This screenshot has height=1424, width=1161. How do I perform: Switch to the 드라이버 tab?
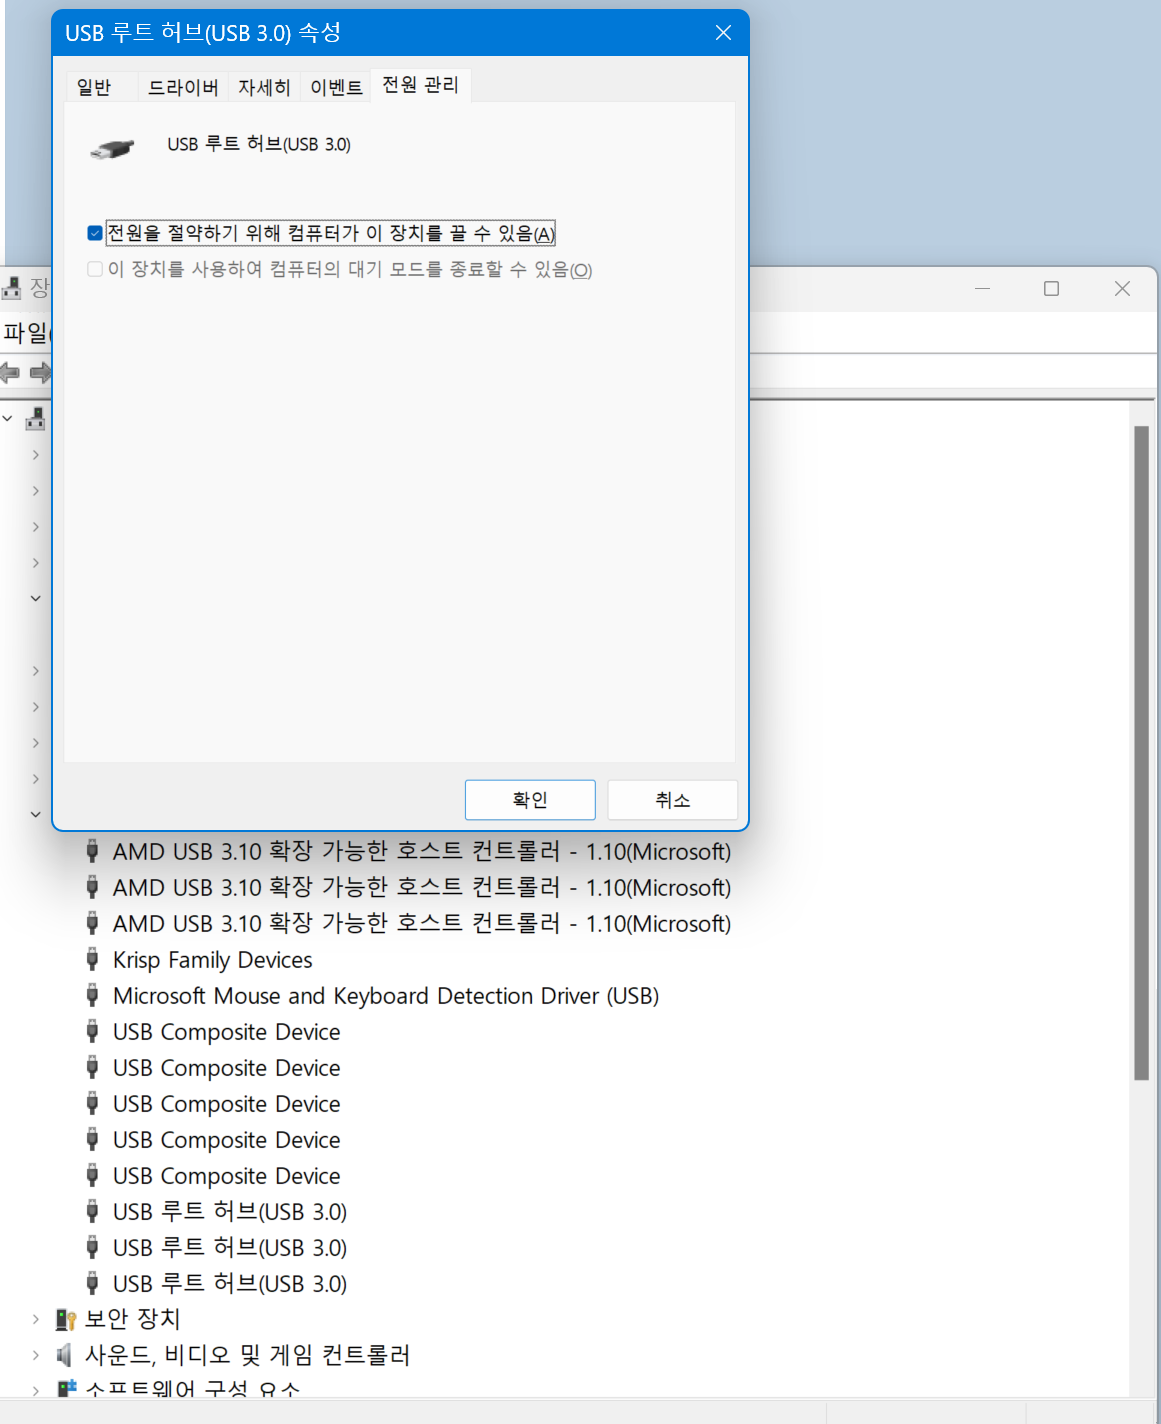pyautogui.click(x=183, y=88)
